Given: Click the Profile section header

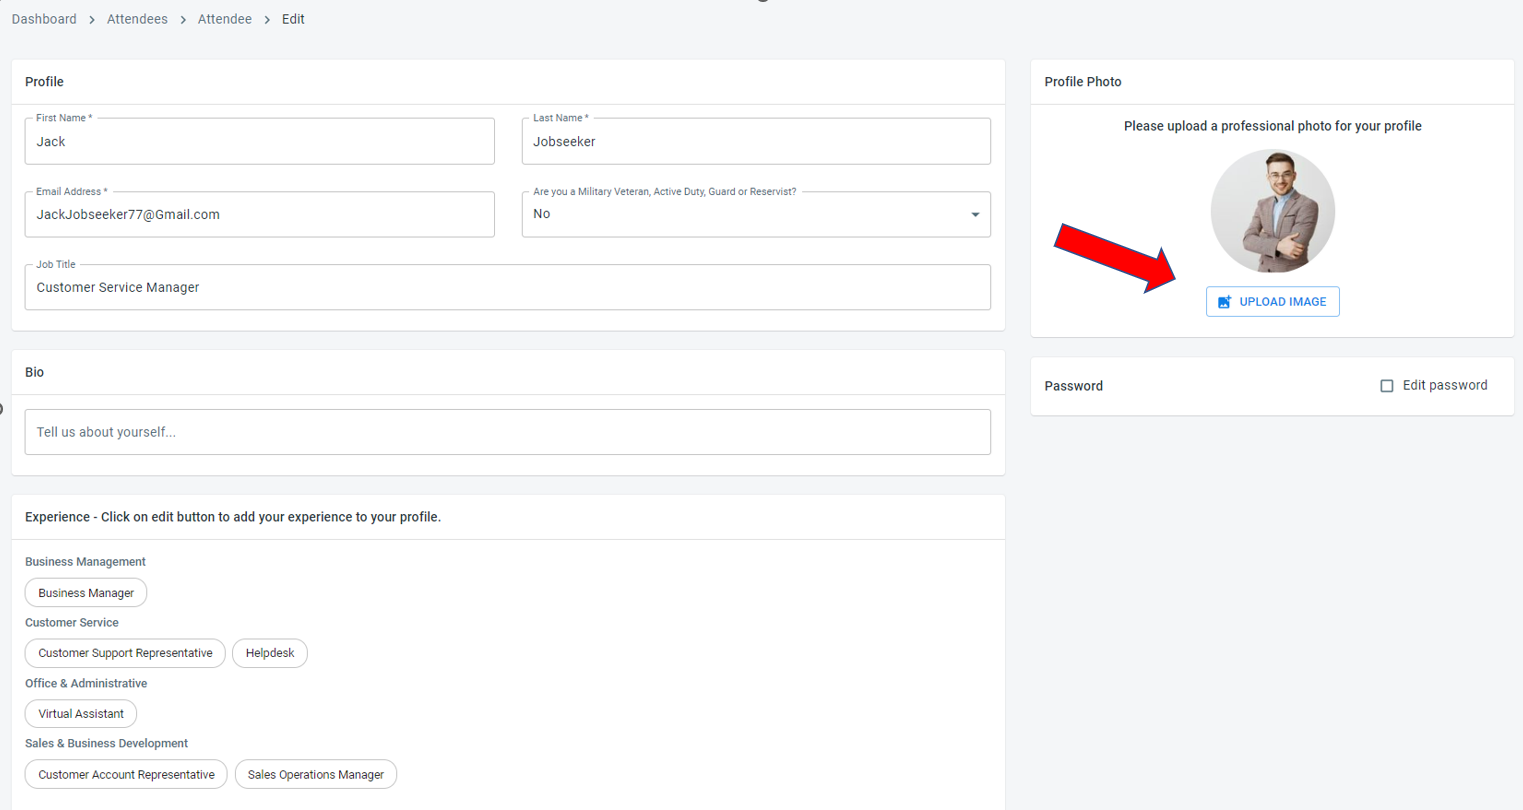Looking at the screenshot, I should (44, 82).
